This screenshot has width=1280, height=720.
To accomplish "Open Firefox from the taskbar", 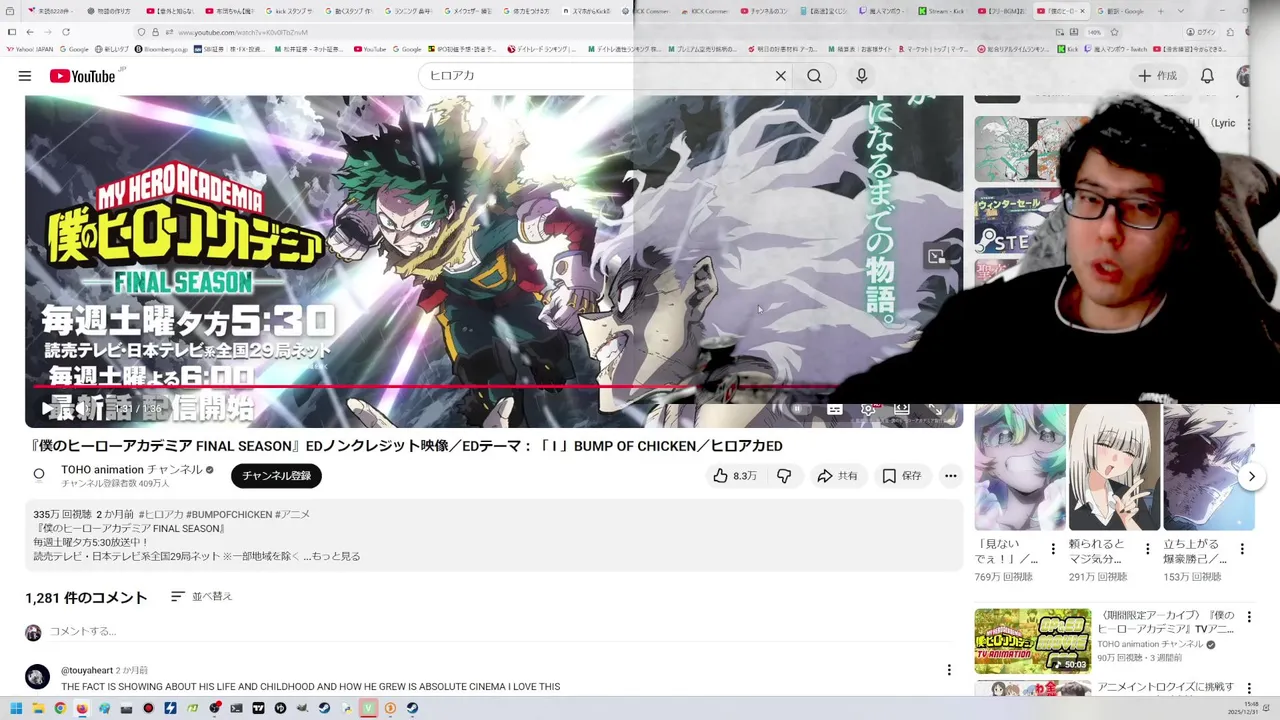I will tap(82, 708).
